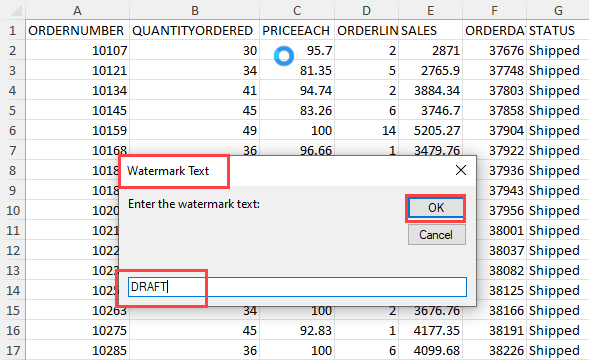The height and width of the screenshot is (360, 589).
Task: Click the PRICEEACH header cell
Action: point(297,30)
